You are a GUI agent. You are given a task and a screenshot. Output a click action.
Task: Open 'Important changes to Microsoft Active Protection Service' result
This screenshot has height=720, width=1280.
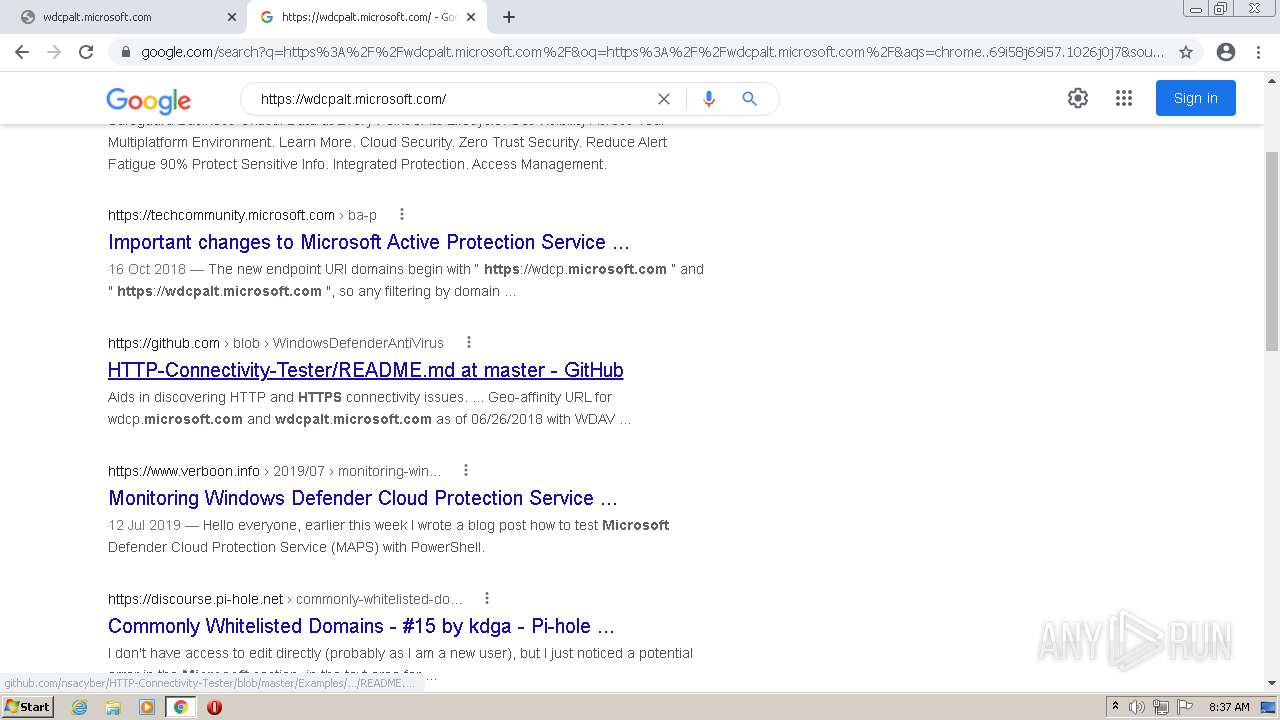pos(368,242)
